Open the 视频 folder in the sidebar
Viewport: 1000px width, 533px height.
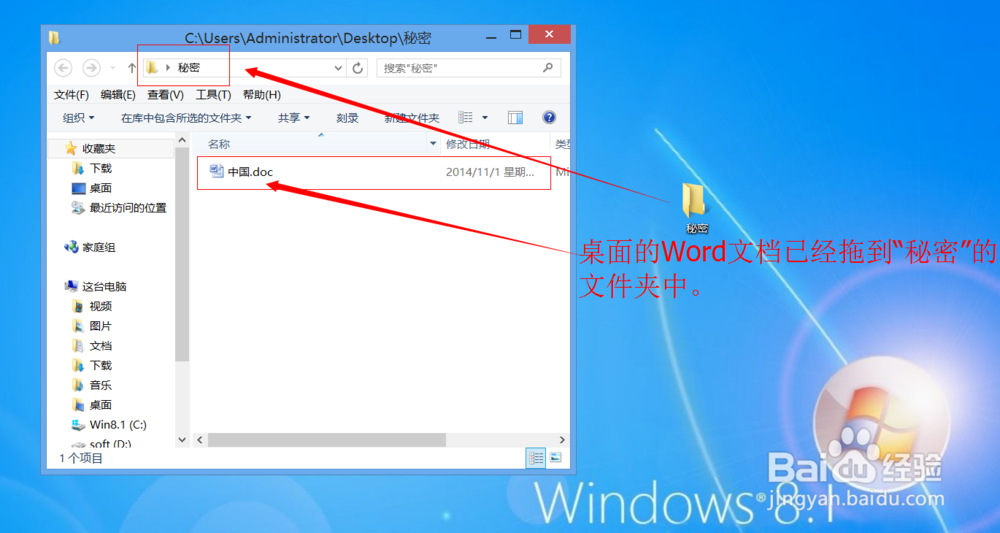point(101,307)
